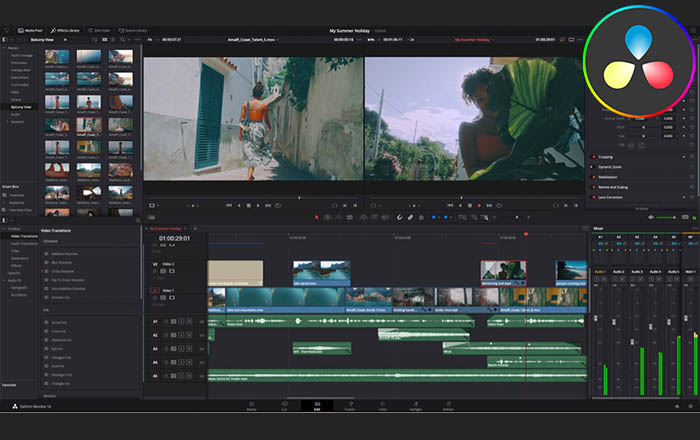Select the Selection Mode arrow tool

(317, 217)
